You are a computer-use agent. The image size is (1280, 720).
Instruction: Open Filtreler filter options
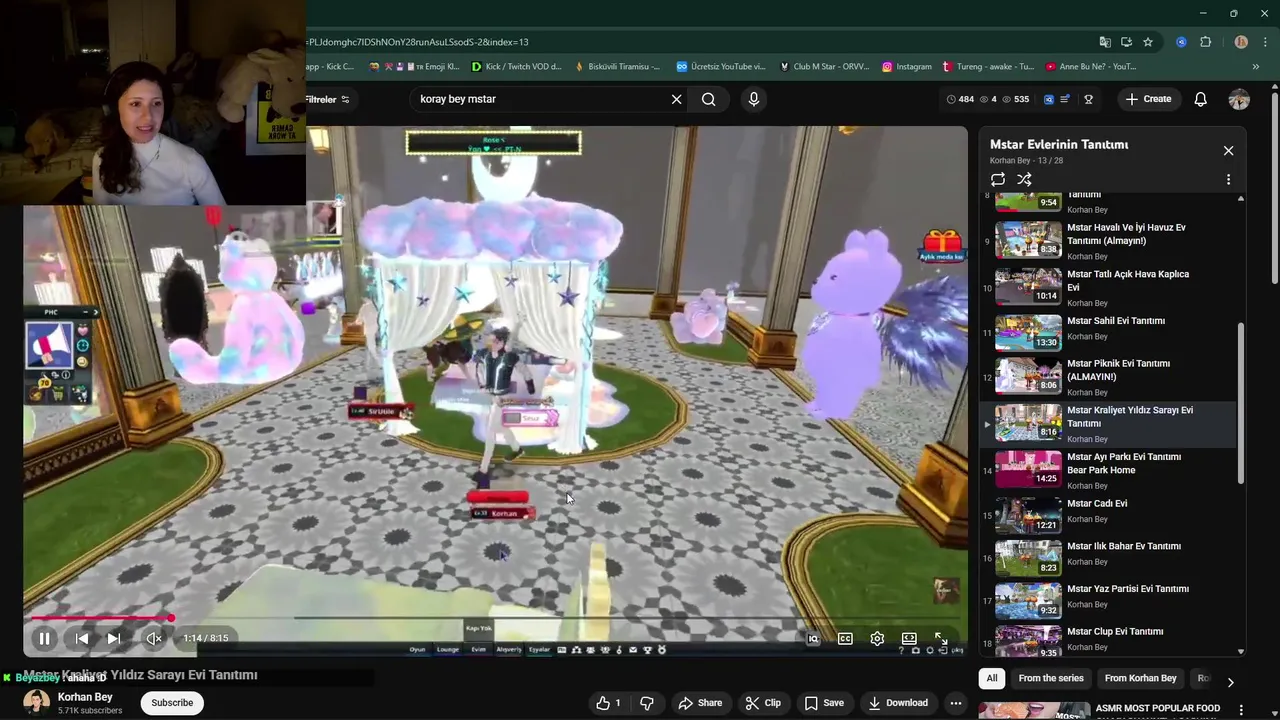tap(328, 99)
